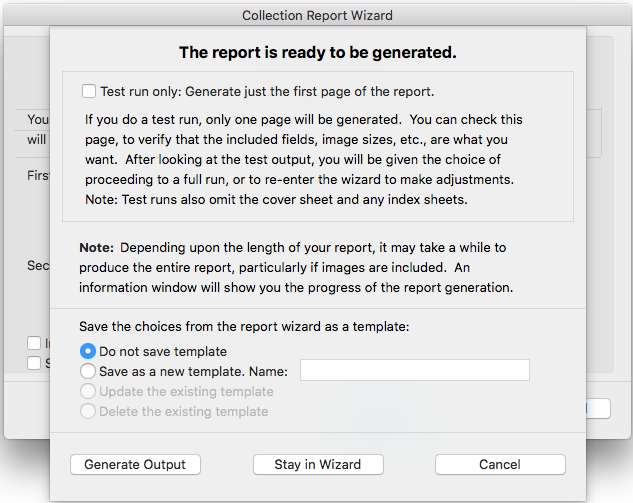Toggle the upper partially hidden background checkbox
Screen dimensions: 633x503
click(35, 343)
